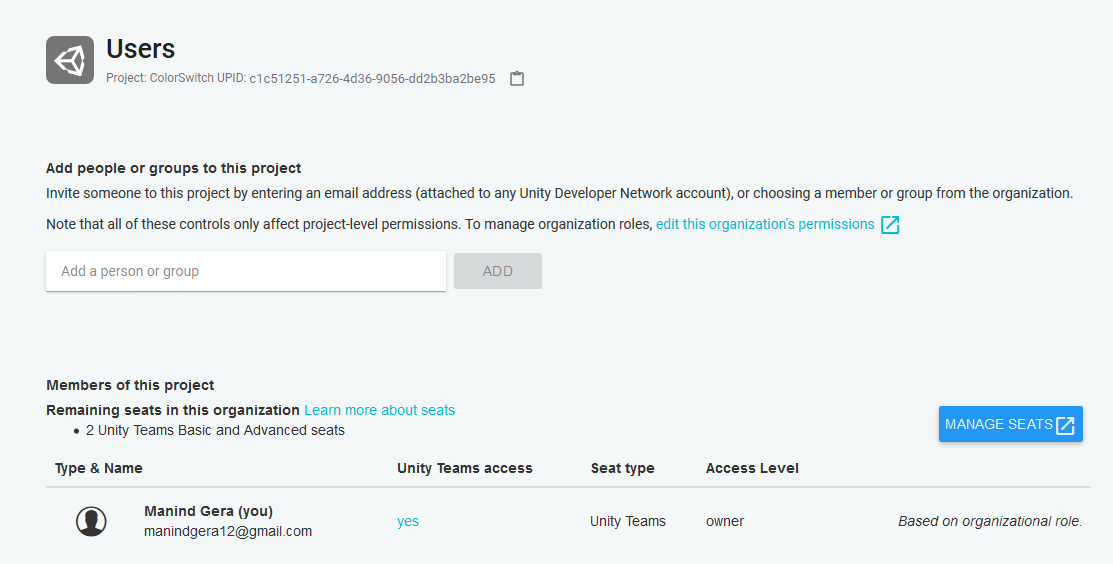
Task: Focus the 'Add a person or group' field
Action: [x=246, y=271]
